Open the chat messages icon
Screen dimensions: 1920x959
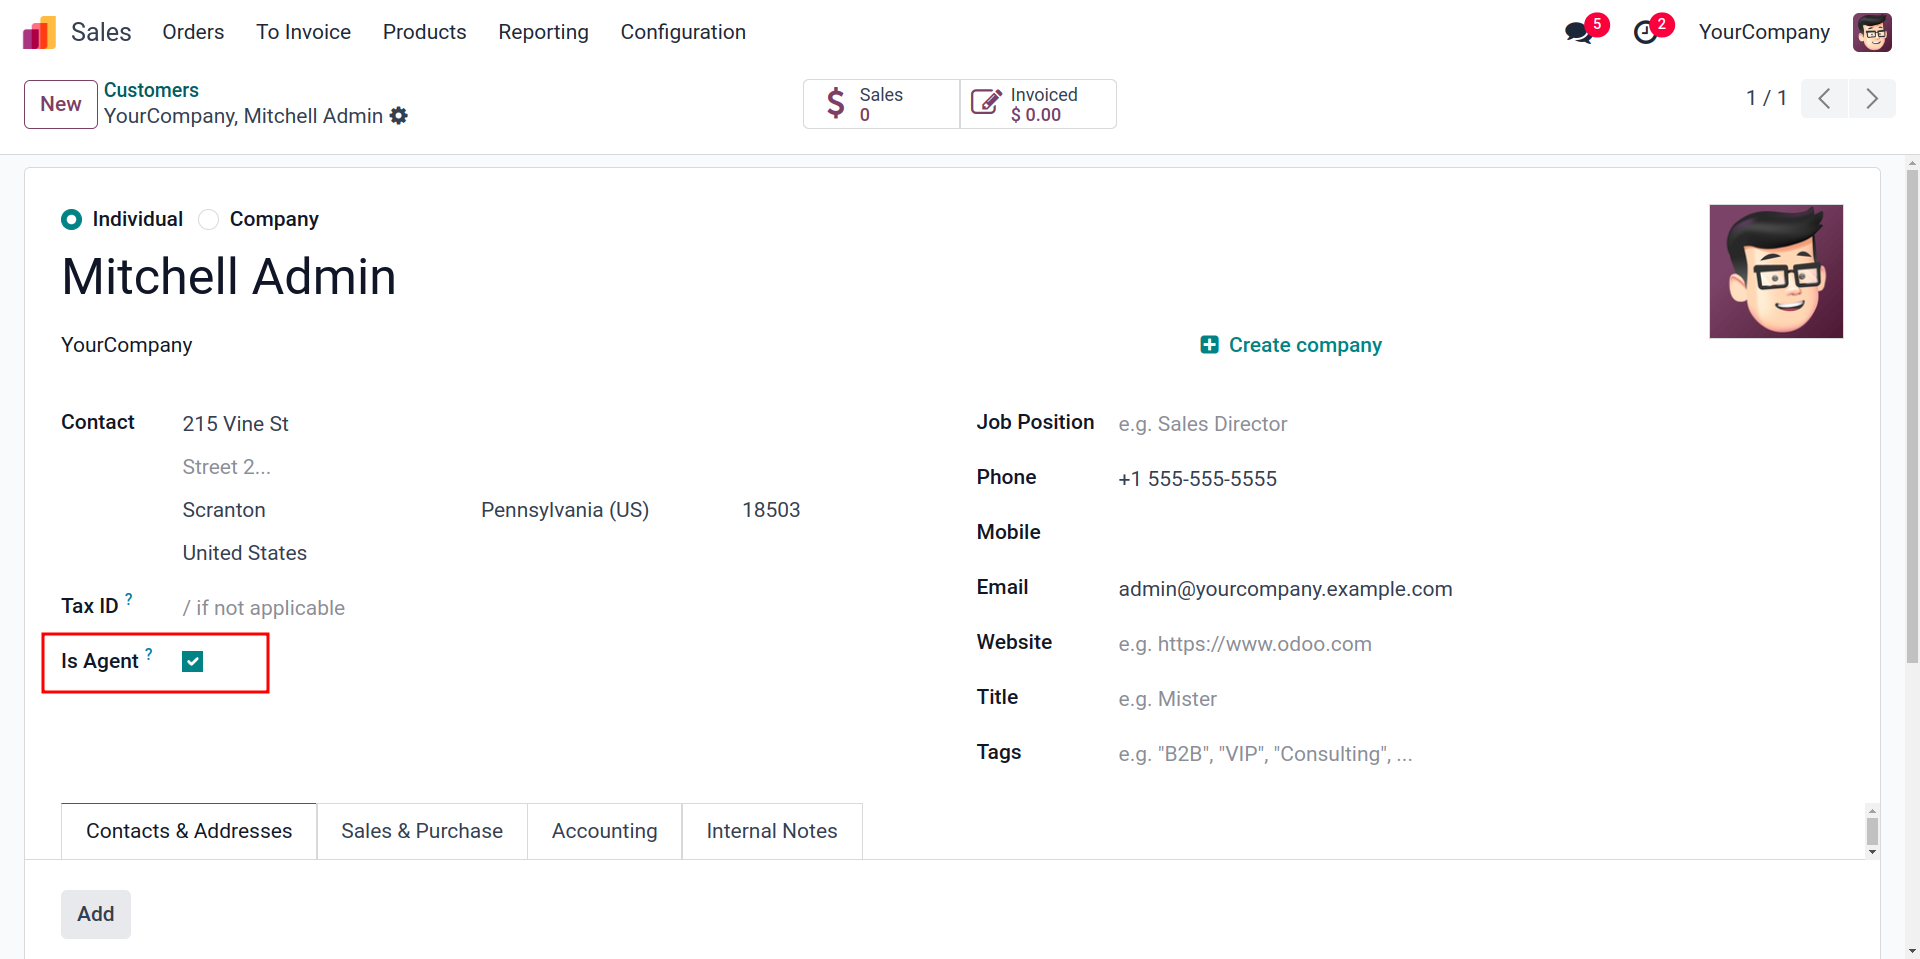[1579, 32]
